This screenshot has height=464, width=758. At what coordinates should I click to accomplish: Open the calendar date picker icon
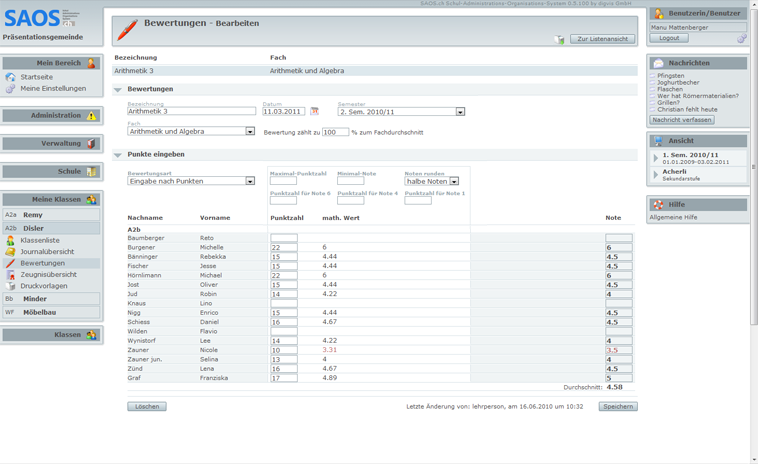[314, 111]
